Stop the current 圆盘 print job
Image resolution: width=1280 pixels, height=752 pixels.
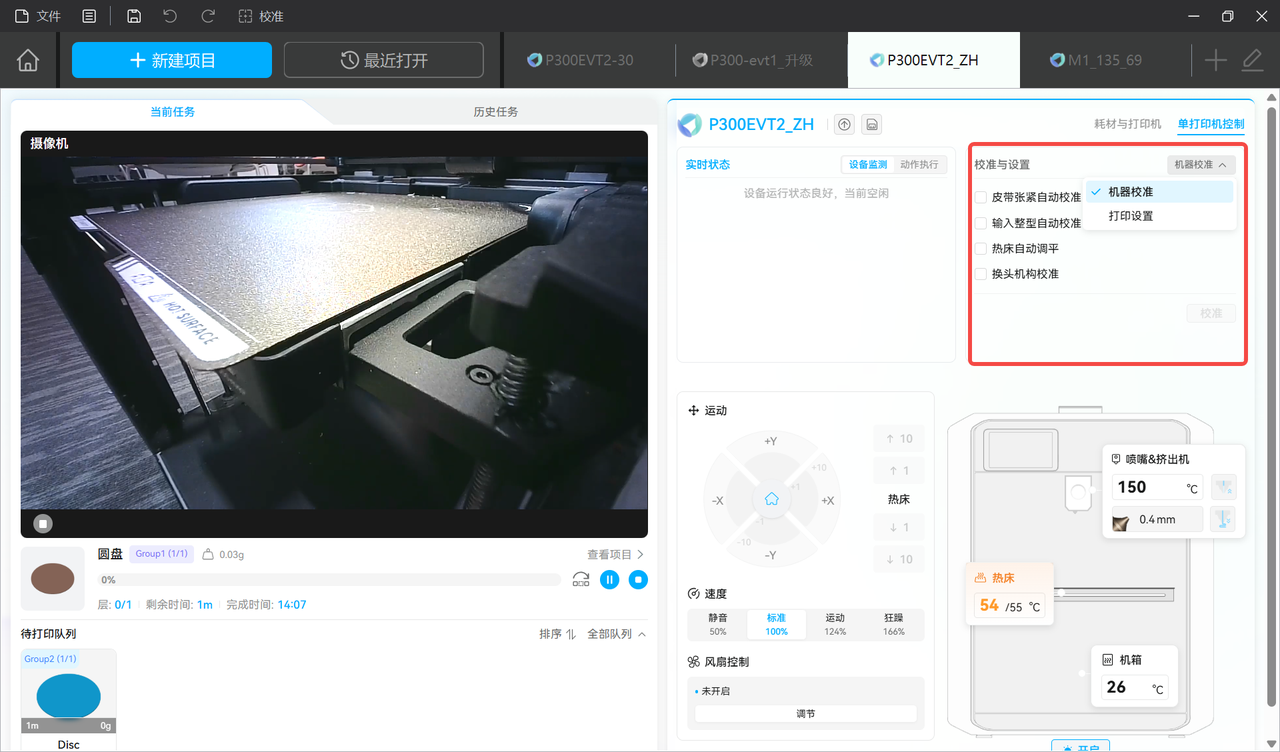click(x=638, y=579)
